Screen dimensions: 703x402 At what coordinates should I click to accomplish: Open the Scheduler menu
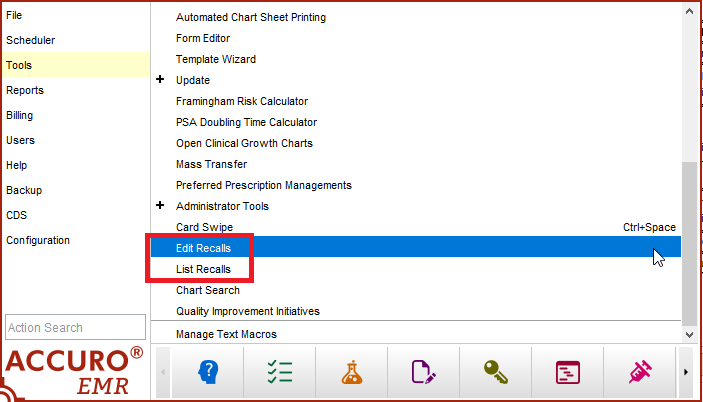pos(30,40)
